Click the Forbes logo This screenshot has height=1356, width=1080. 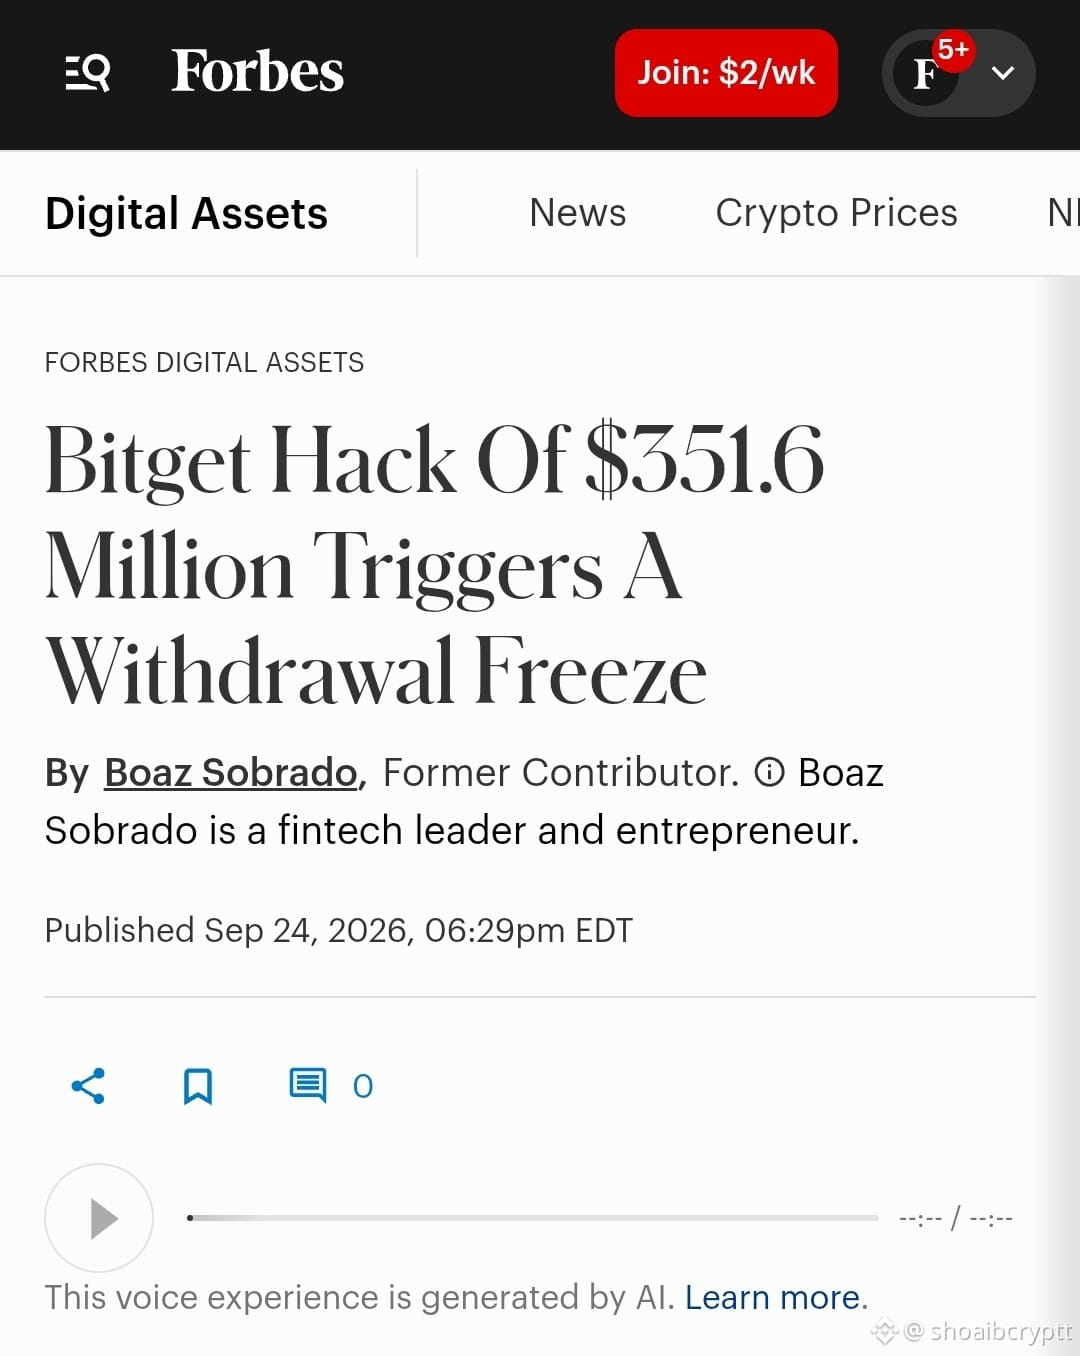click(257, 72)
